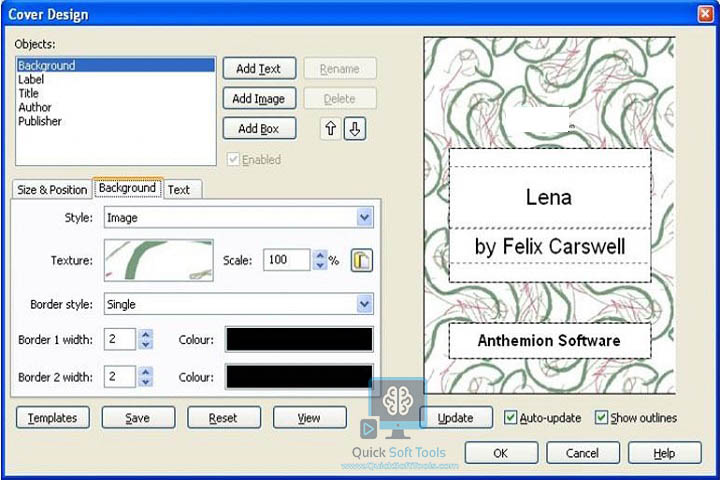Open Border 1 colour swatch
Screen dimensions: 720x480
tap(299, 339)
